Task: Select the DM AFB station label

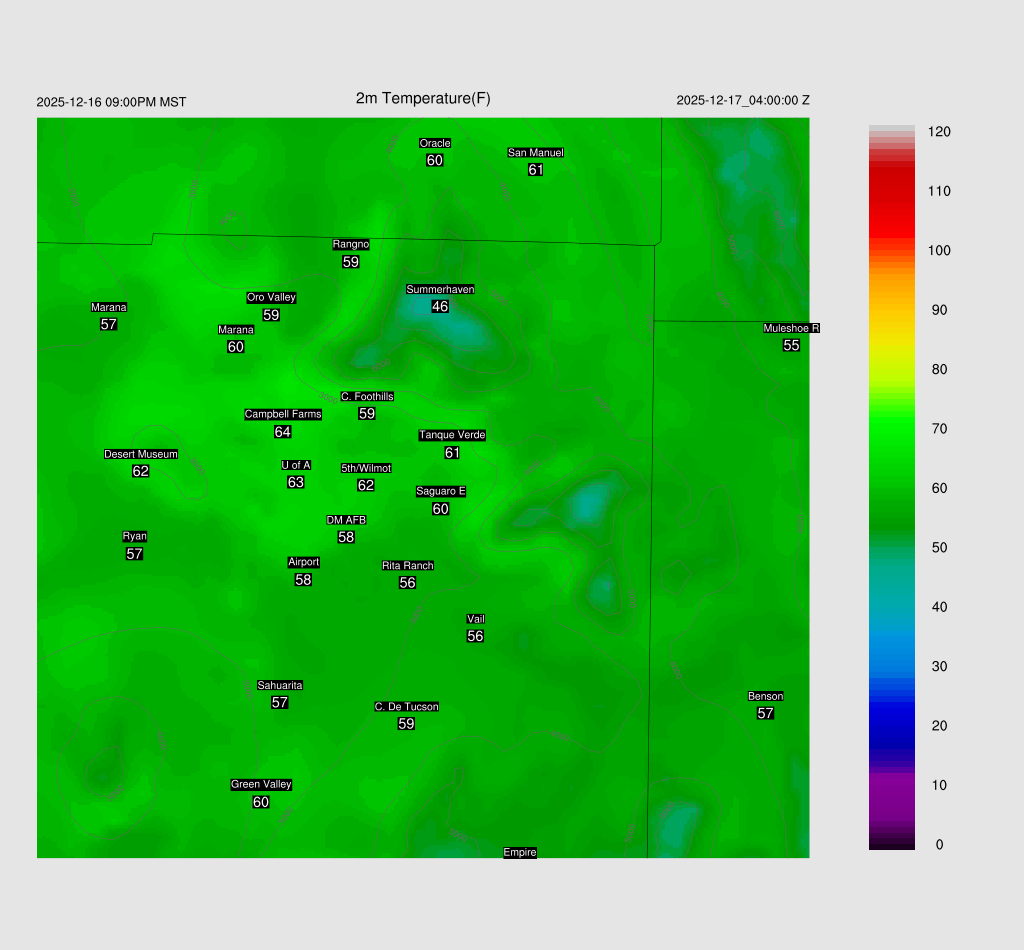Action: 346,520
